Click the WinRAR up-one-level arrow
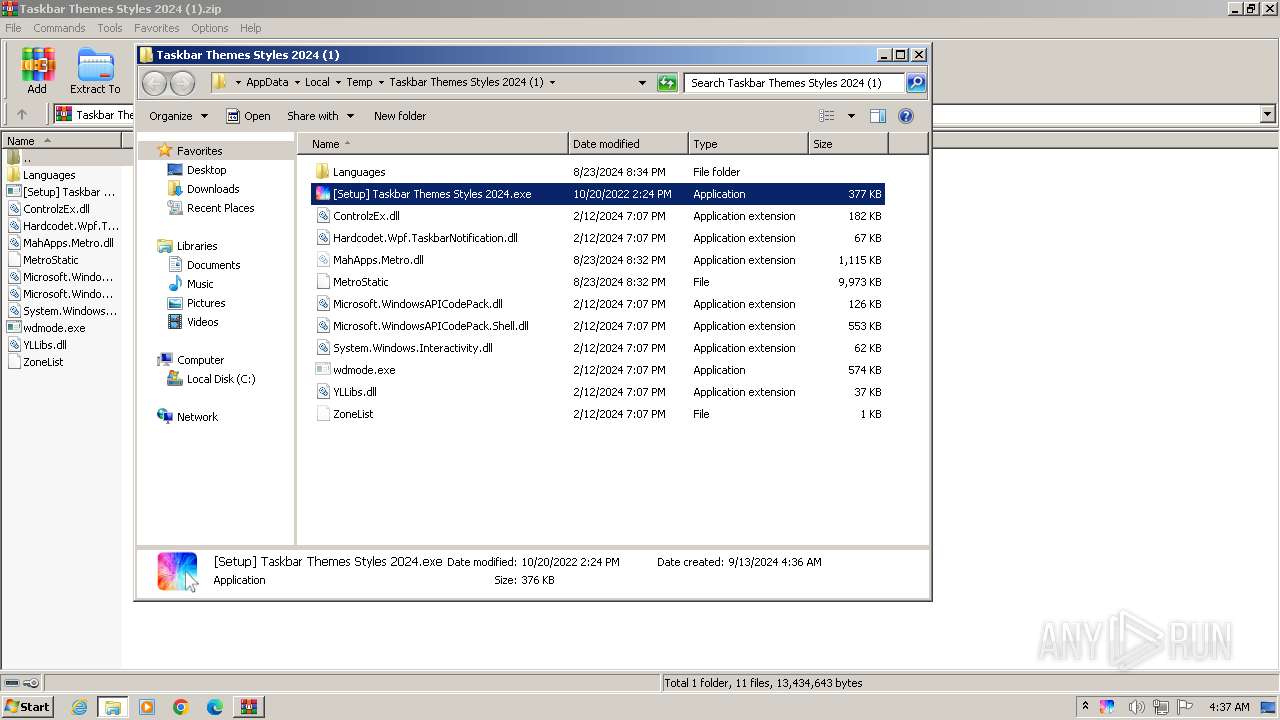Image resolution: width=1280 pixels, height=720 pixels. pos(22,114)
